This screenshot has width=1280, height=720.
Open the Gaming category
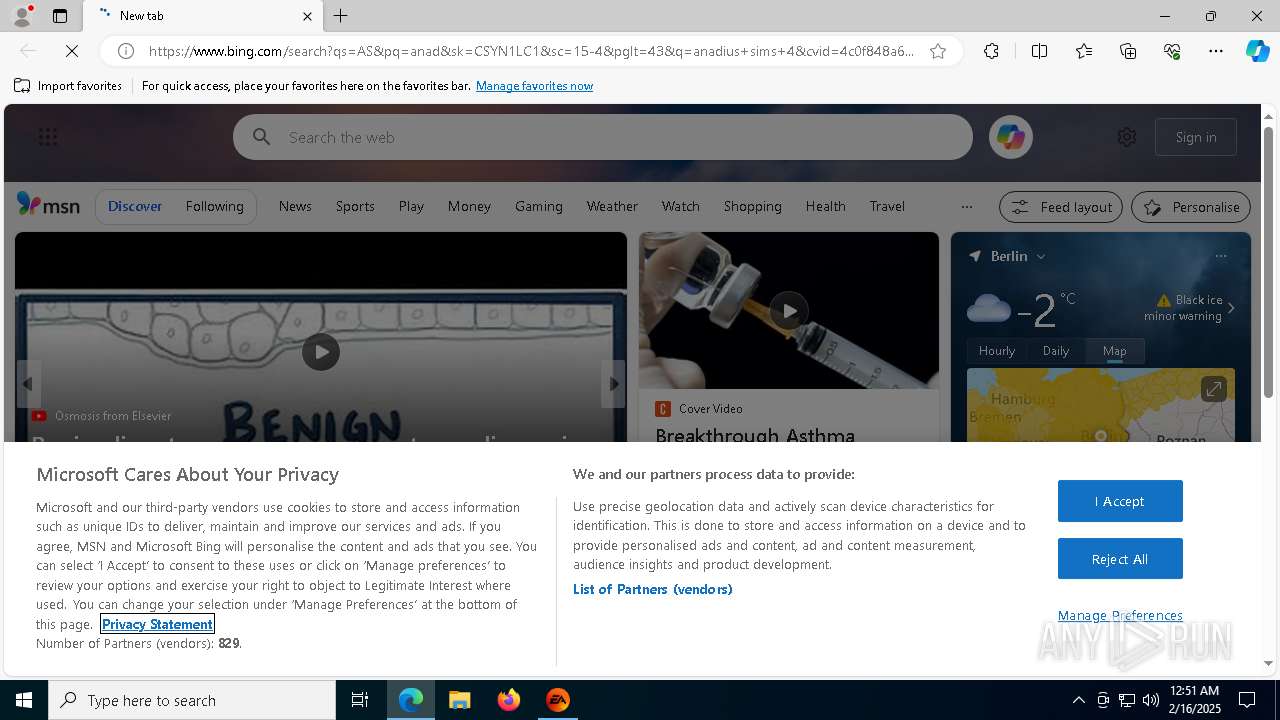click(x=539, y=206)
